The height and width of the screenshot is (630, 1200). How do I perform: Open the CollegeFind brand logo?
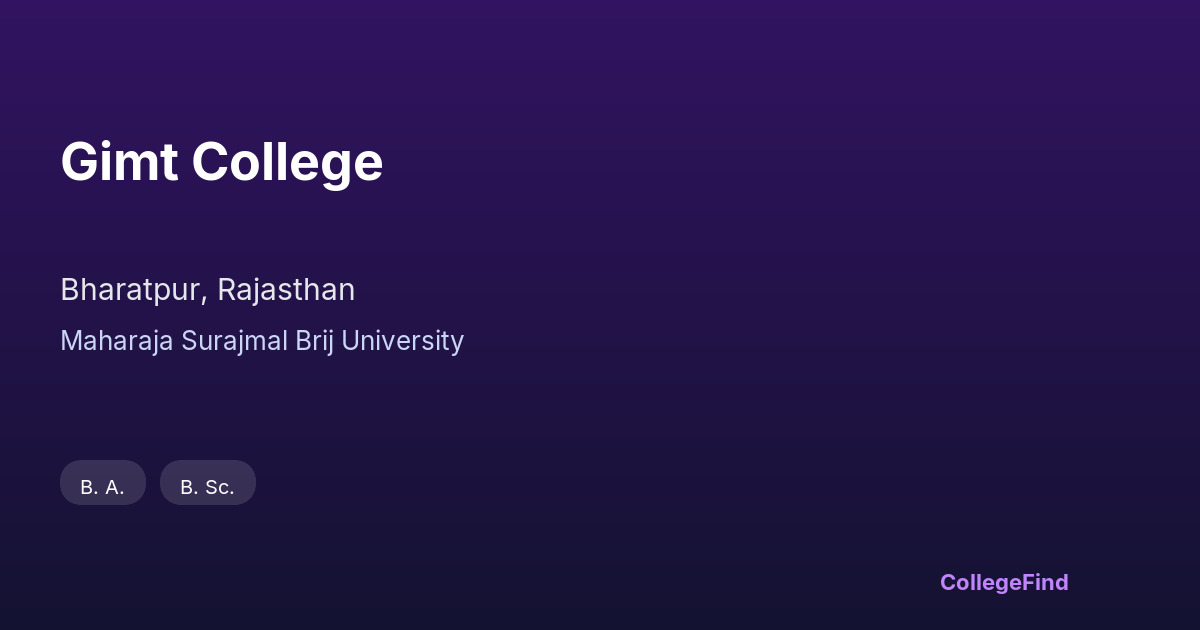click(x=1004, y=582)
